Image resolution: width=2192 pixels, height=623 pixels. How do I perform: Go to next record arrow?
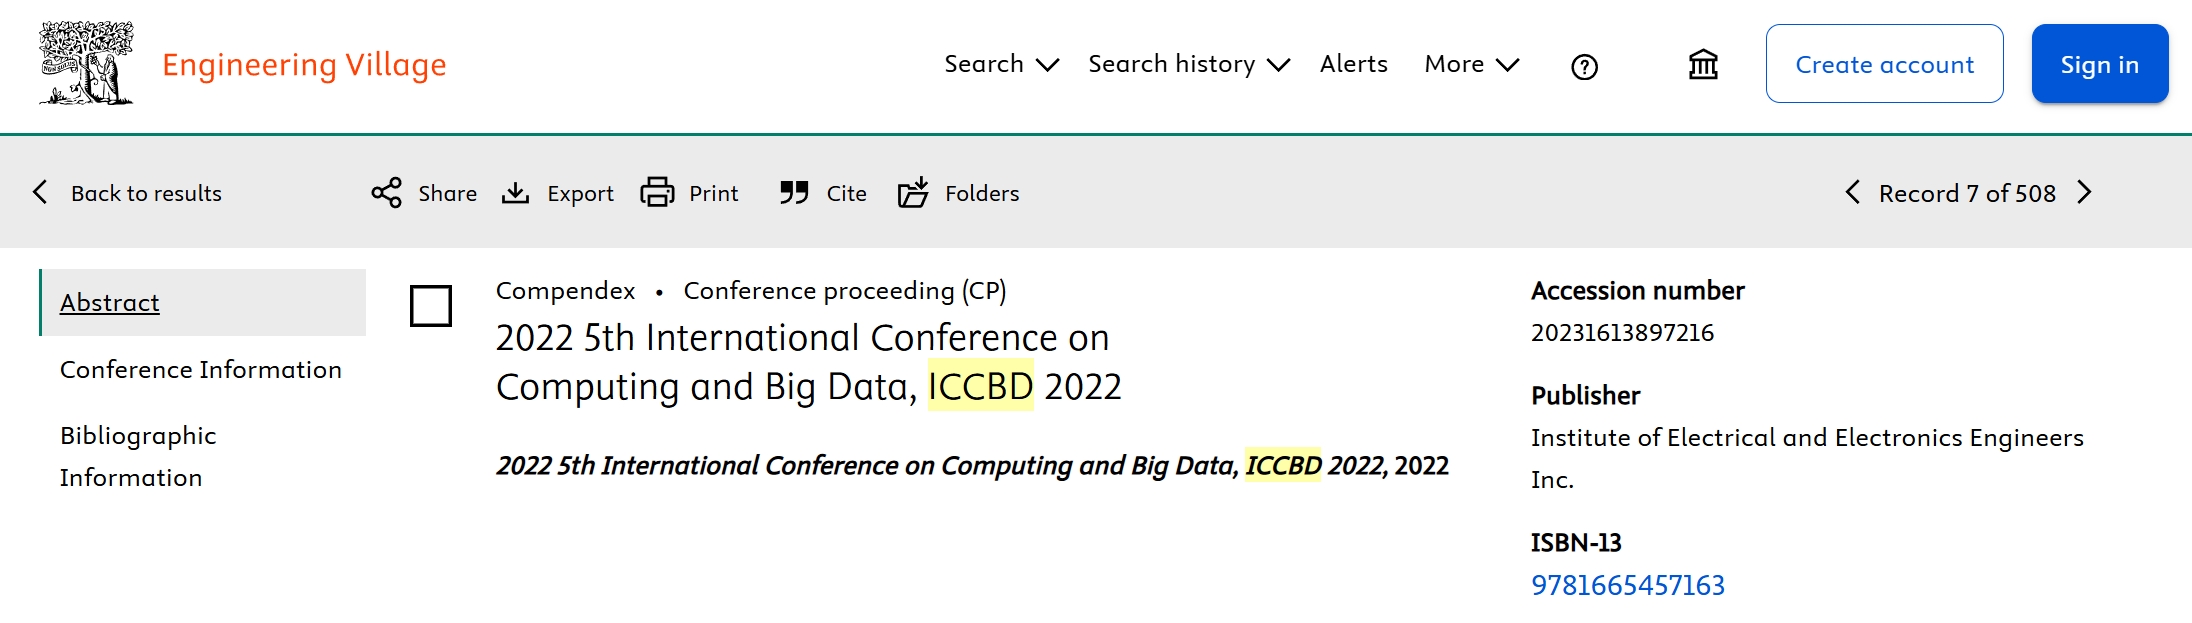click(x=2084, y=192)
